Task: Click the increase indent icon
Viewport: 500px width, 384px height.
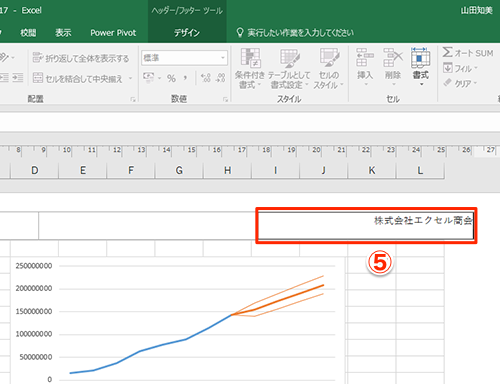Action: point(18,78)
